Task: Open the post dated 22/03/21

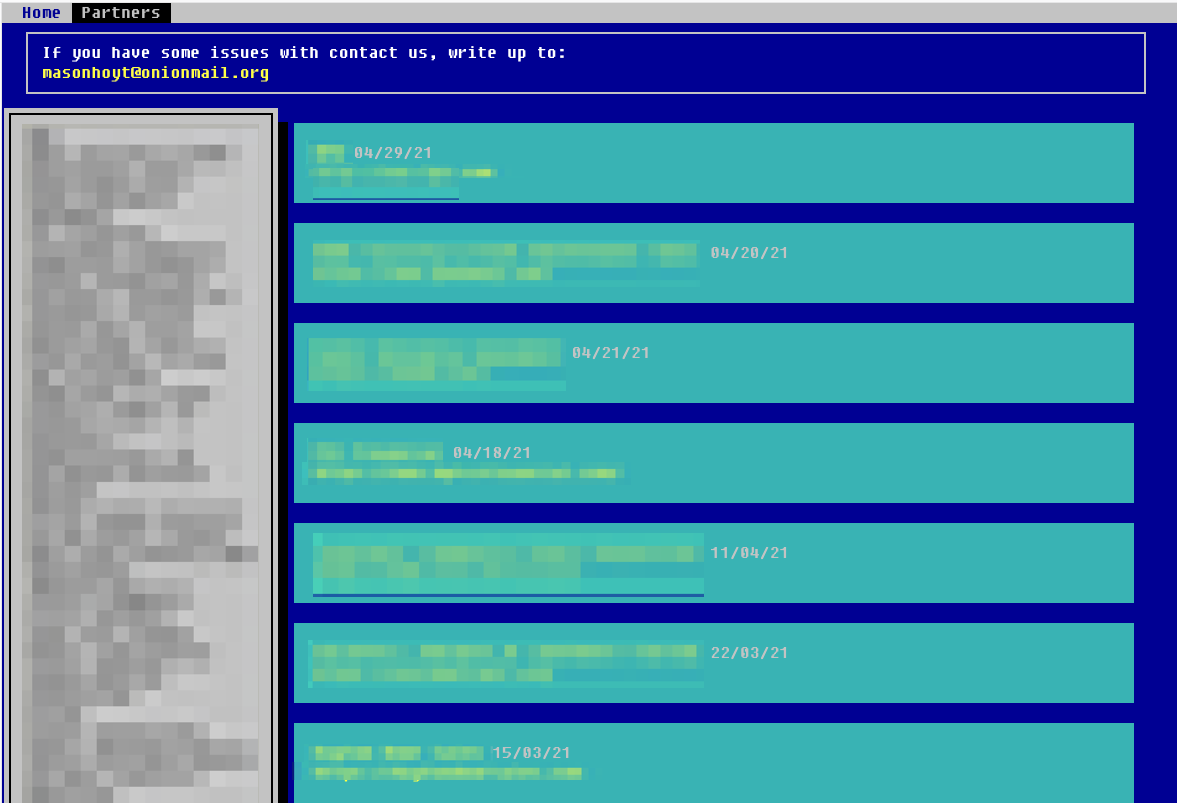Action: click(713, 662)
